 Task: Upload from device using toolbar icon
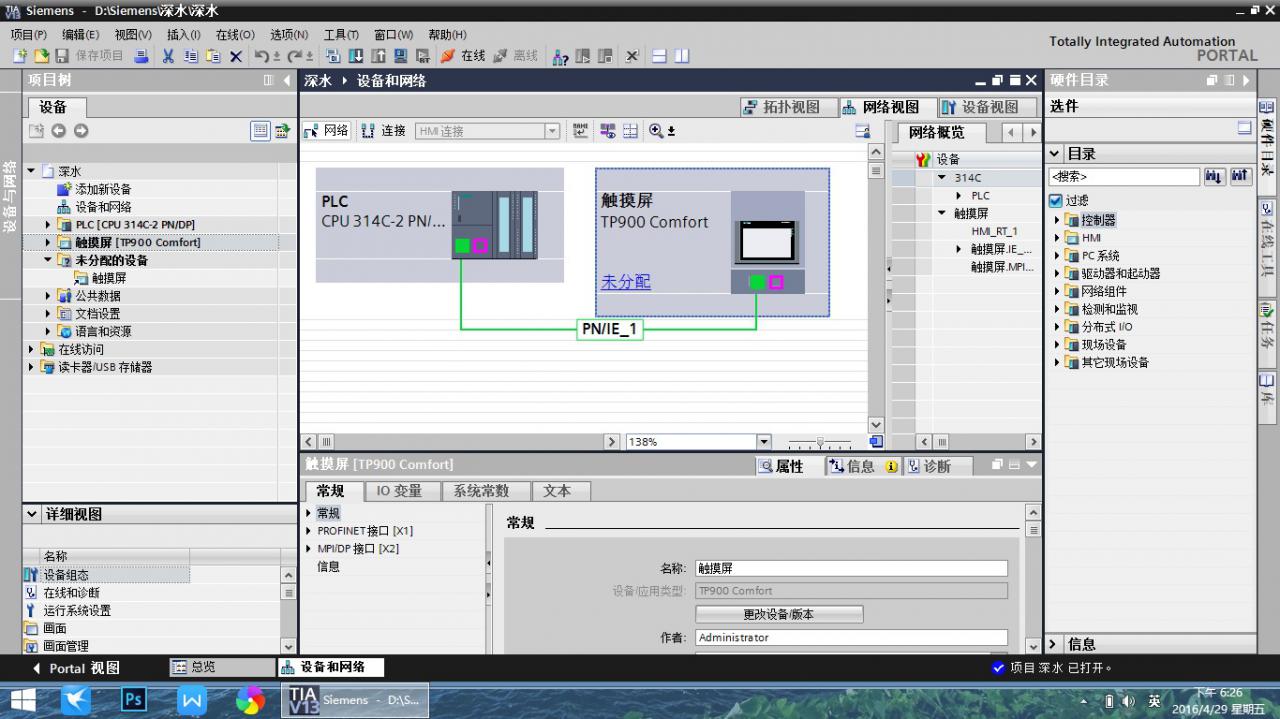click(379, 56)
